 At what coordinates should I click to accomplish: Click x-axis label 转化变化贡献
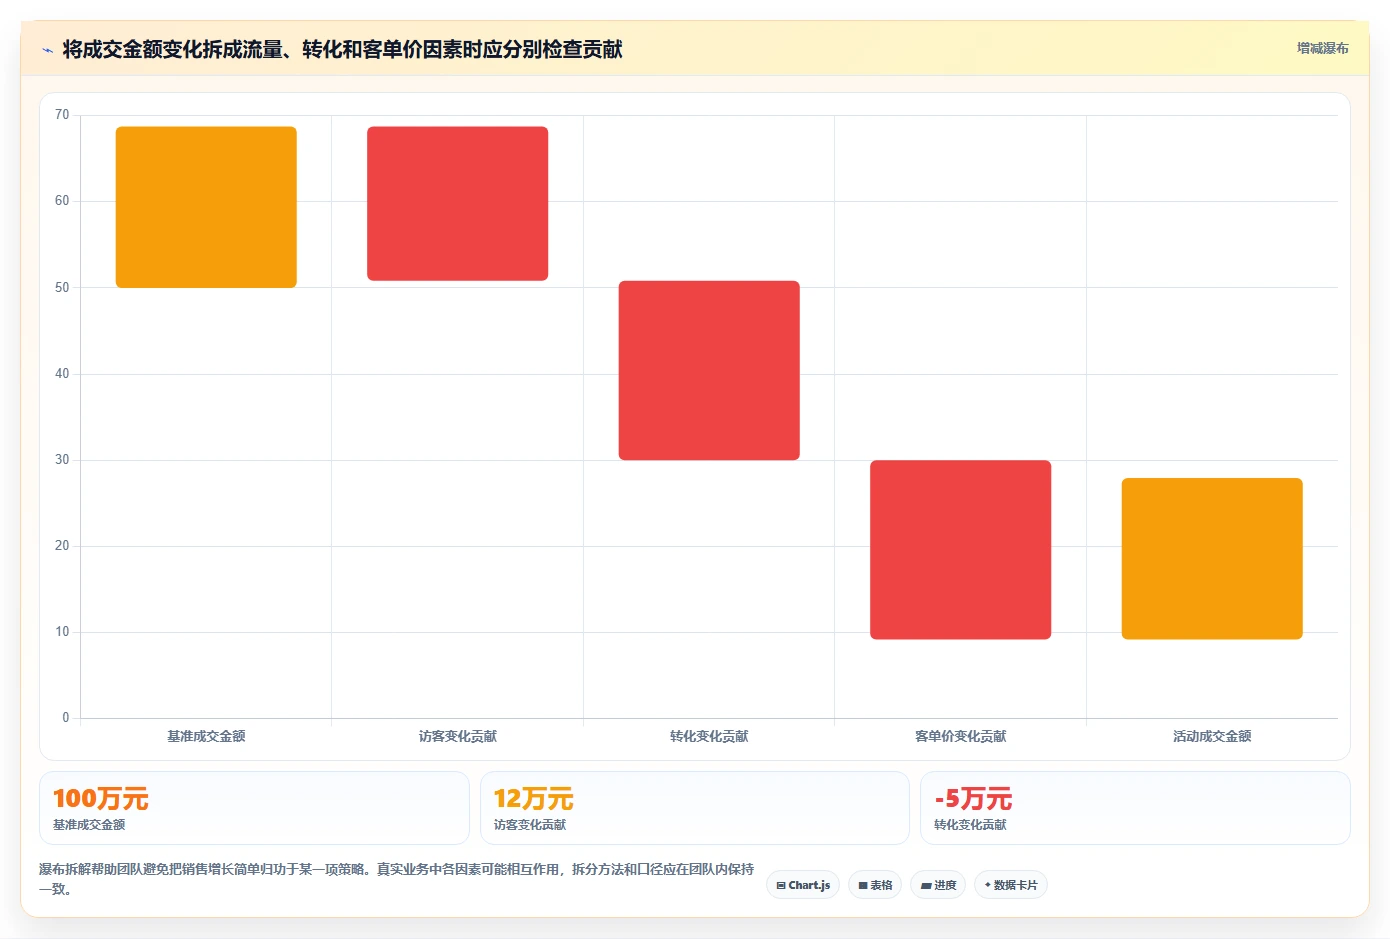709,736
